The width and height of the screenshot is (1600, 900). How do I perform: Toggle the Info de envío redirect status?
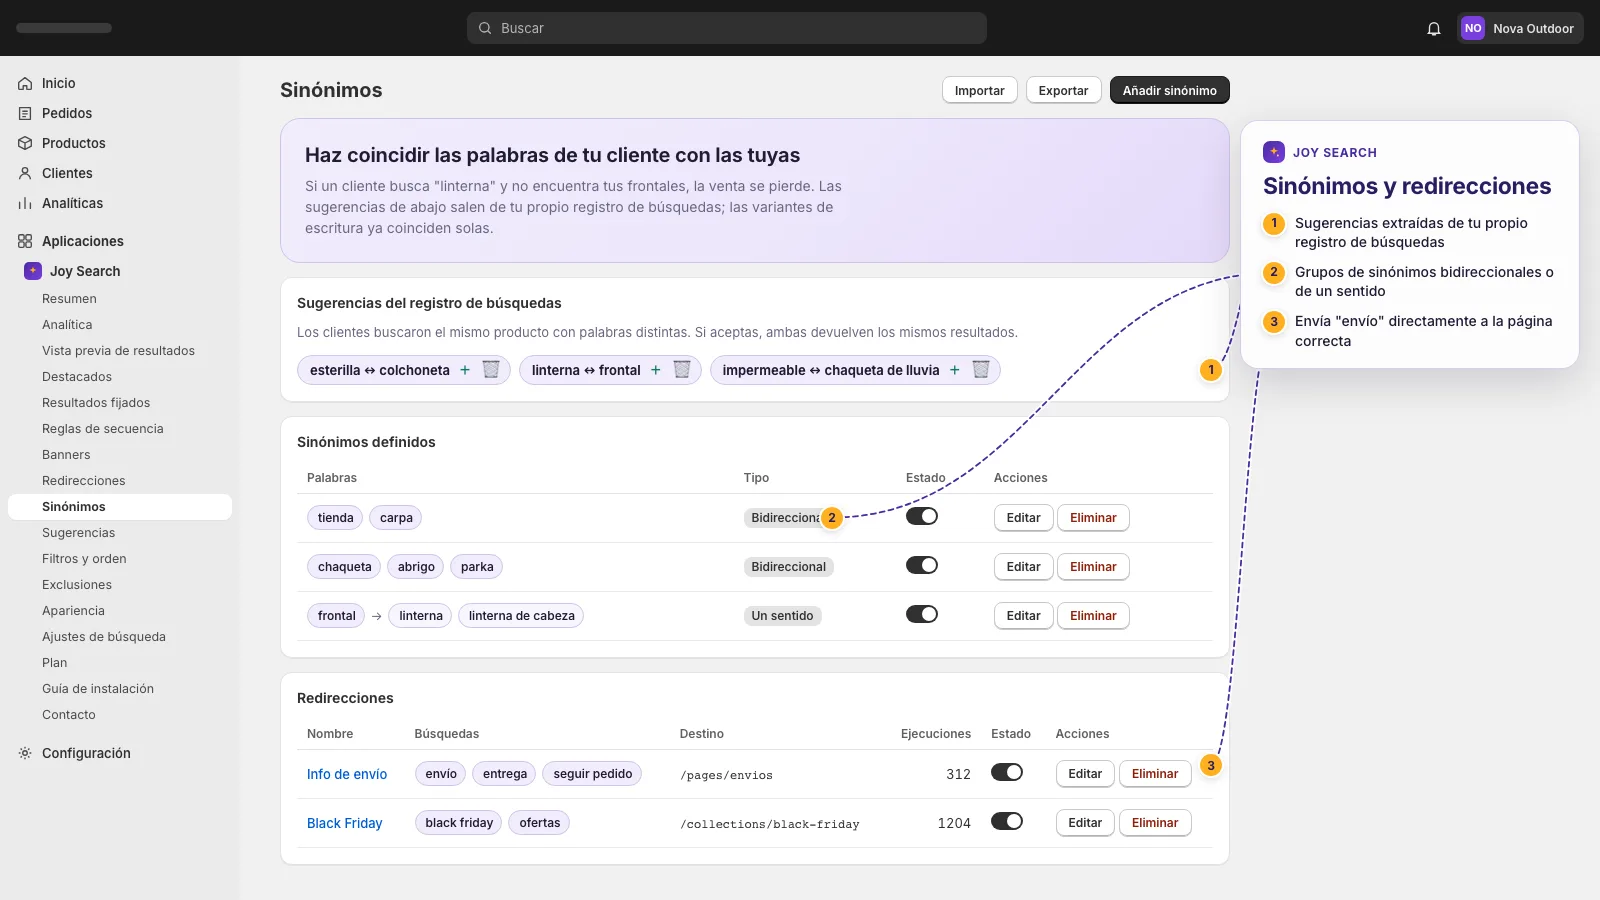point(1007,773)
